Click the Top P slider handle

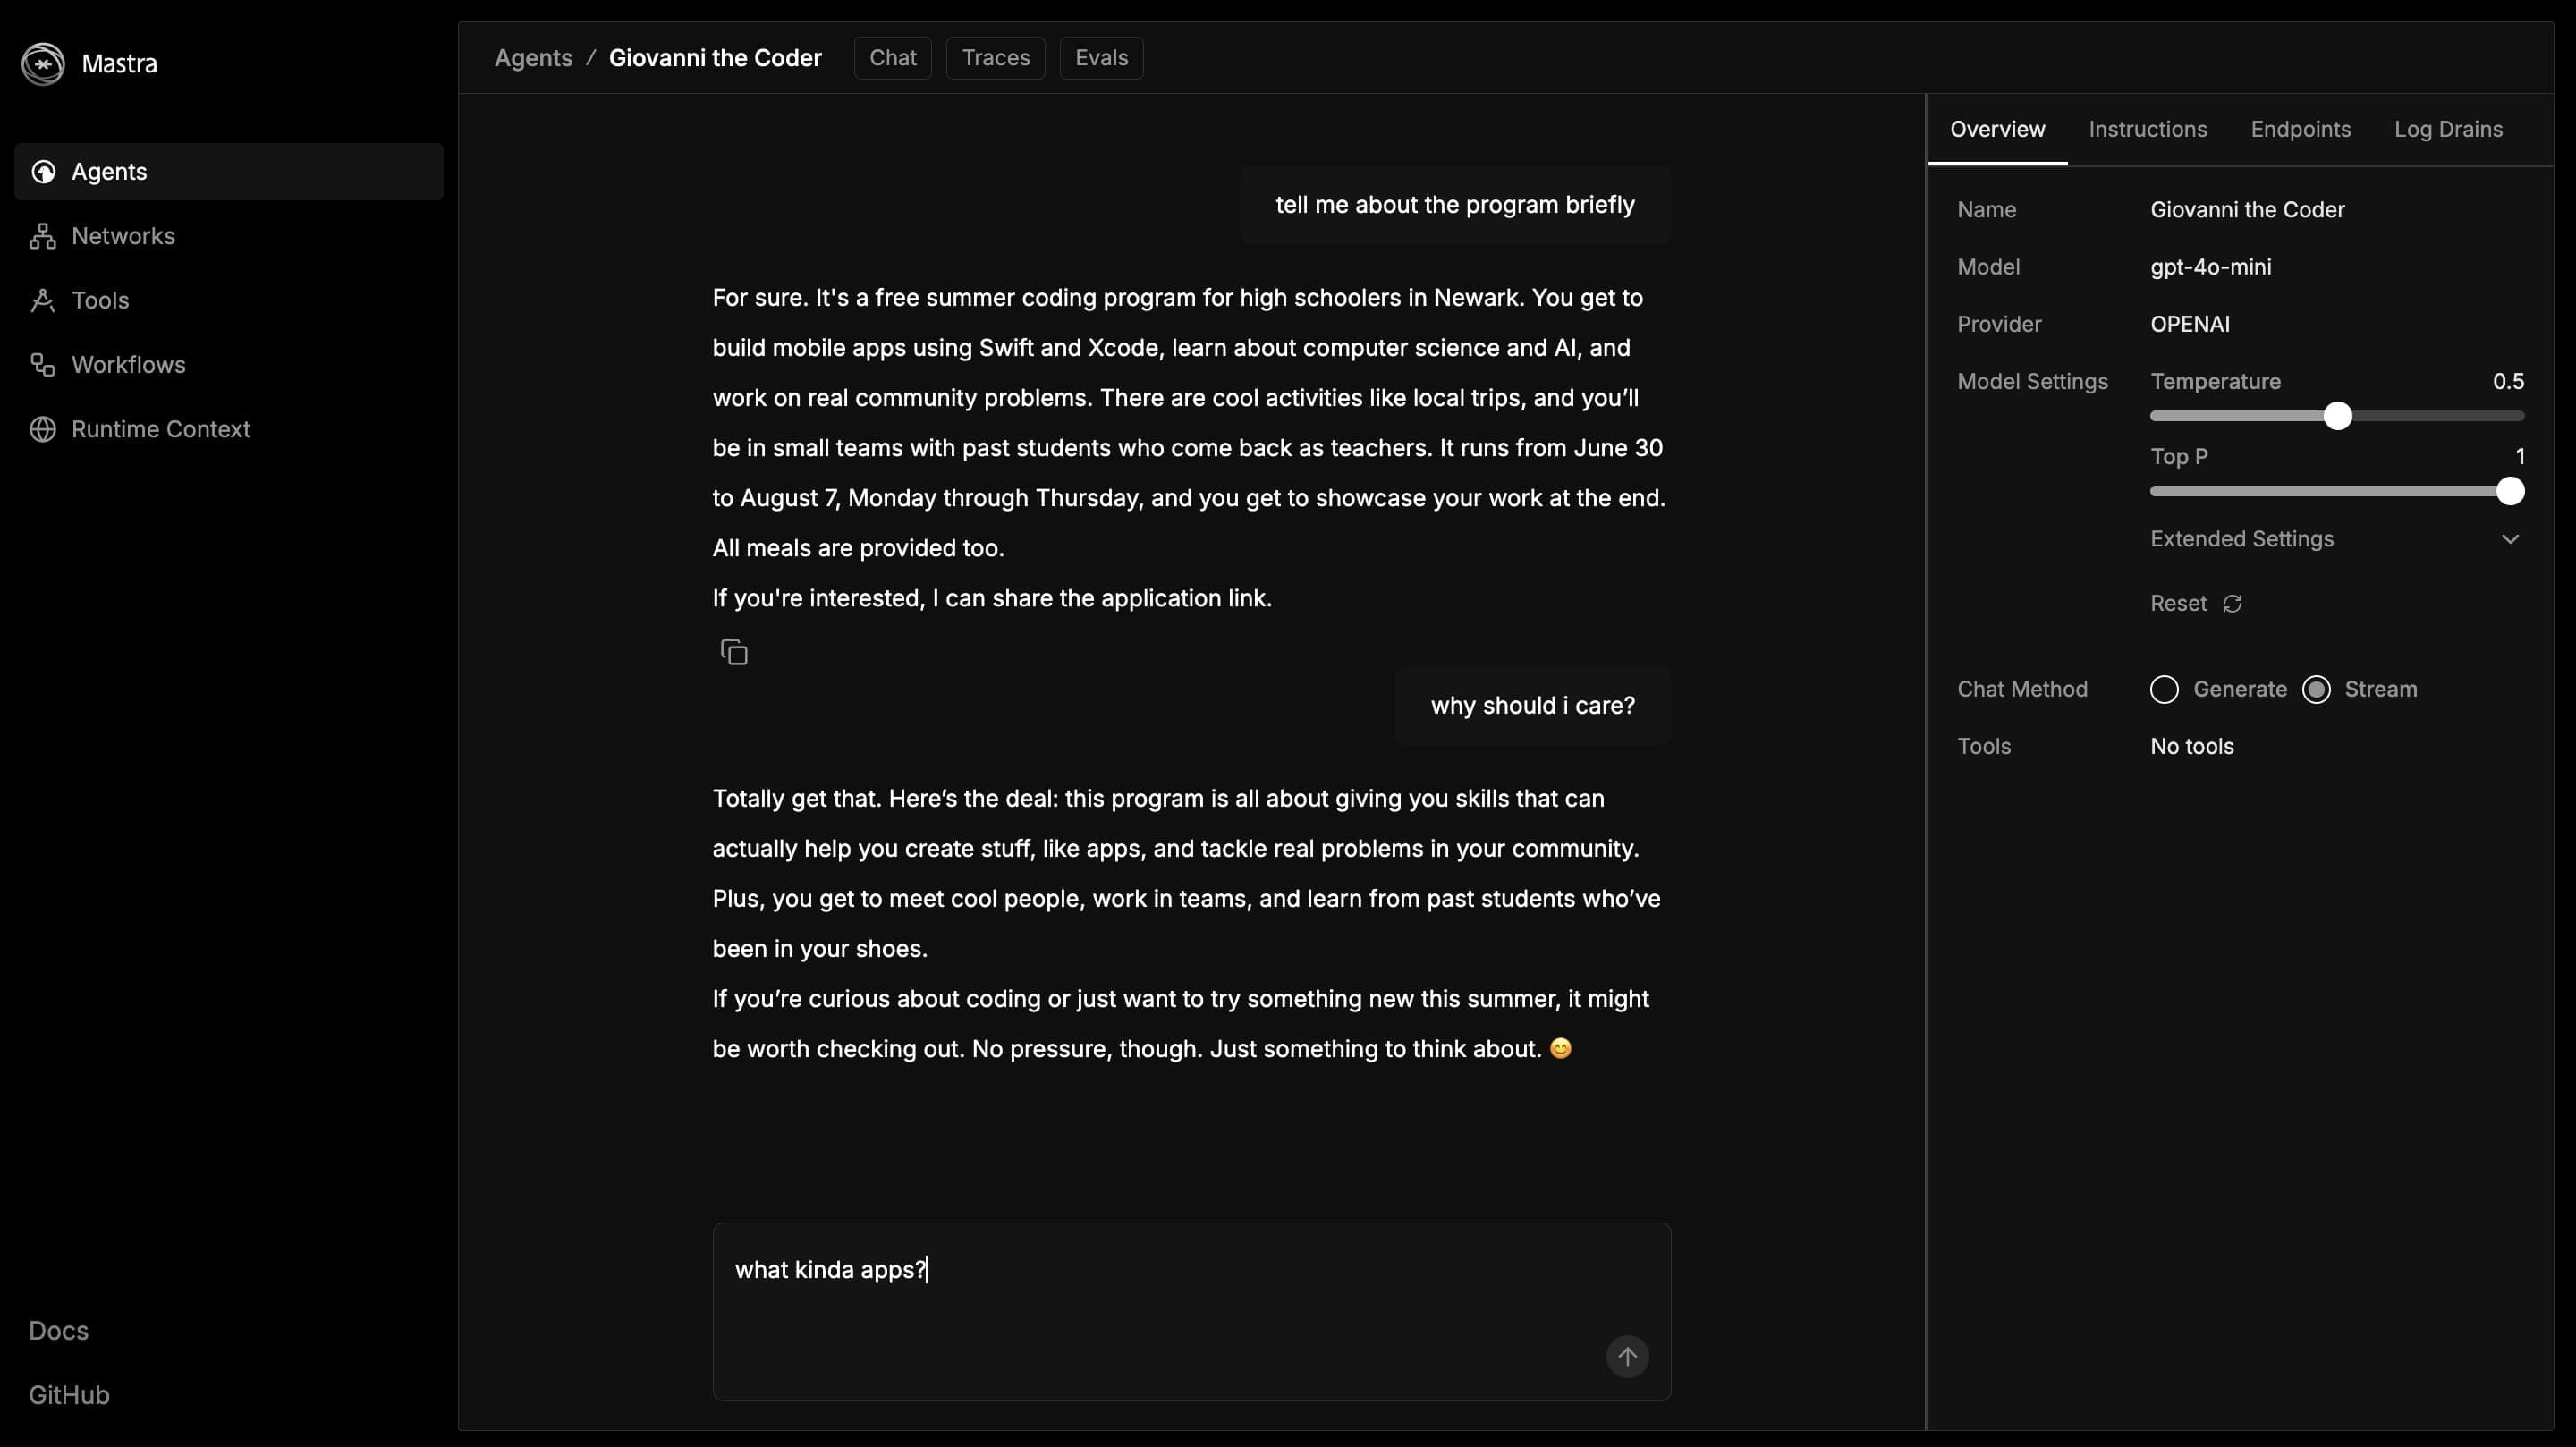coord(2509,491)
